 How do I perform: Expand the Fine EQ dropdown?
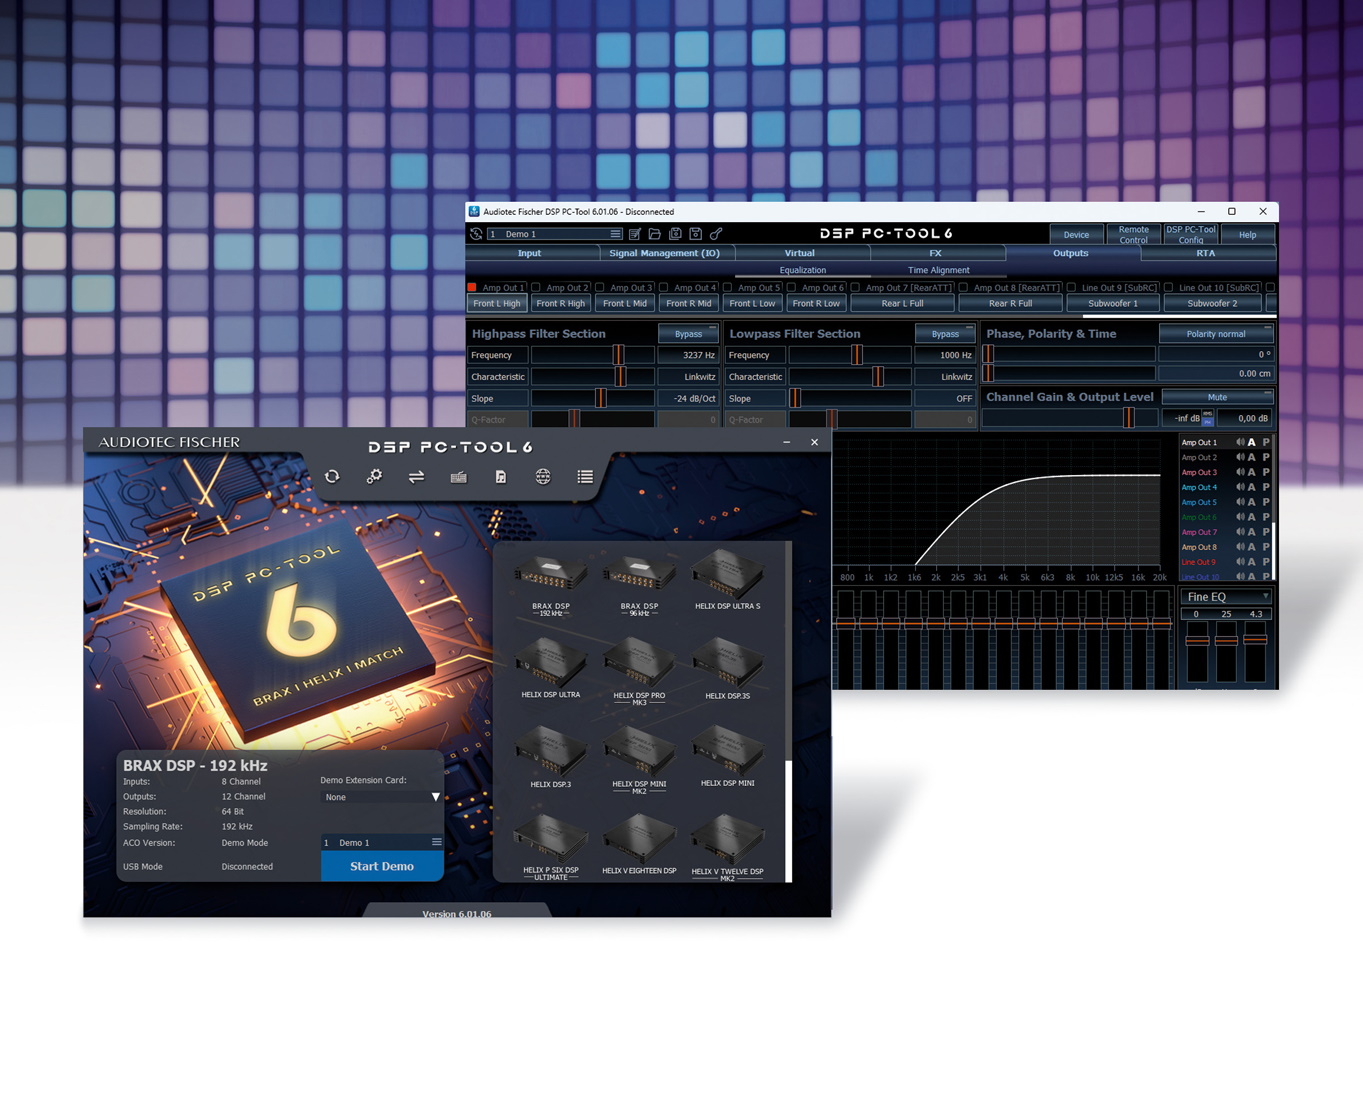tap(1227, 597)
